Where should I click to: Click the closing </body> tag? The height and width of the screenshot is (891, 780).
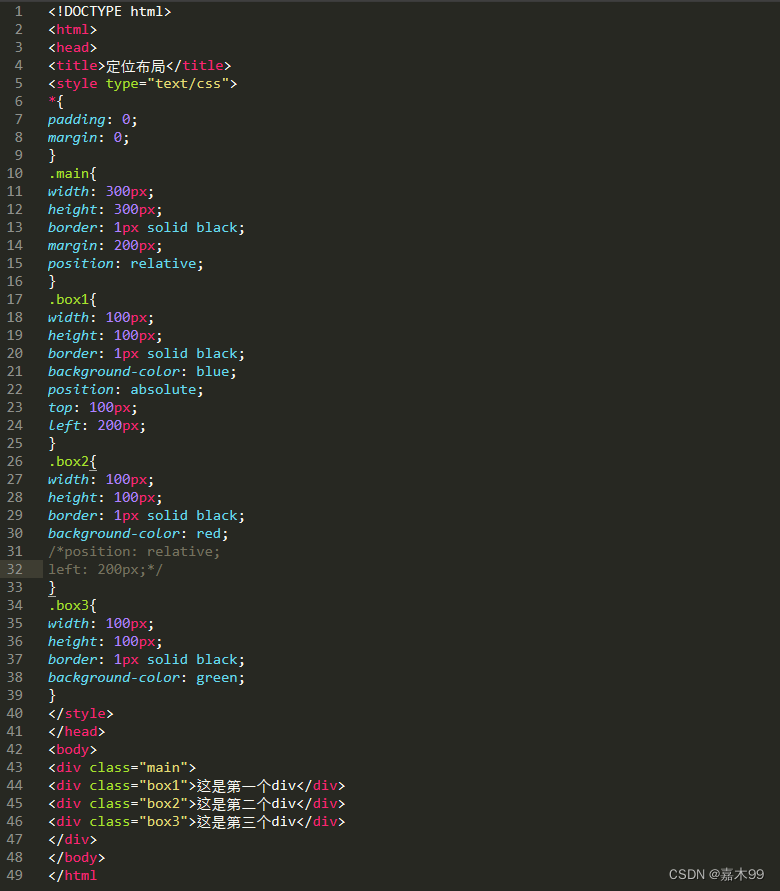[x=77, y=857]
